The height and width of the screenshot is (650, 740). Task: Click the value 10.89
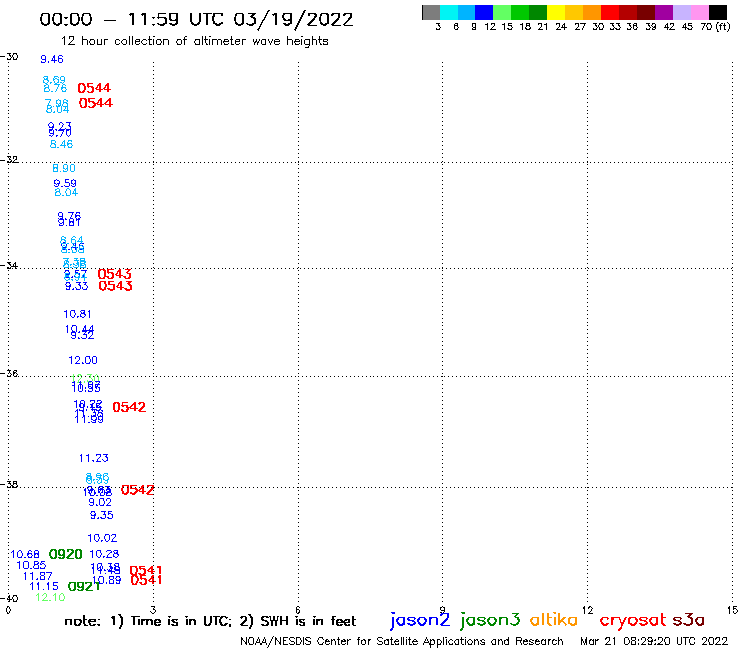click(x=108, y=580)
